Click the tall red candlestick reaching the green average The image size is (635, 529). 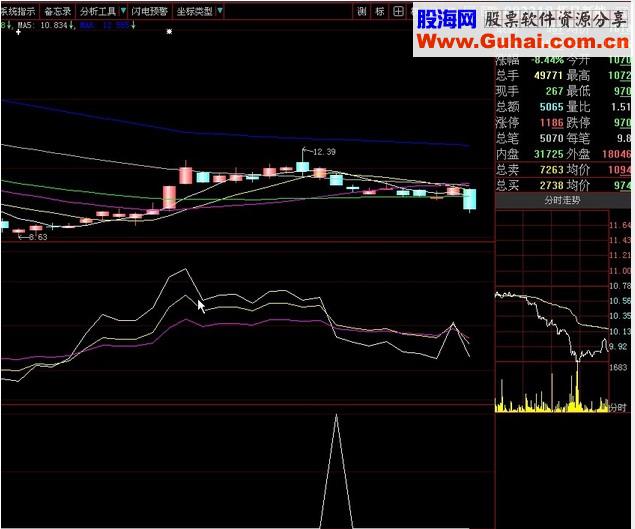point(169,197)
